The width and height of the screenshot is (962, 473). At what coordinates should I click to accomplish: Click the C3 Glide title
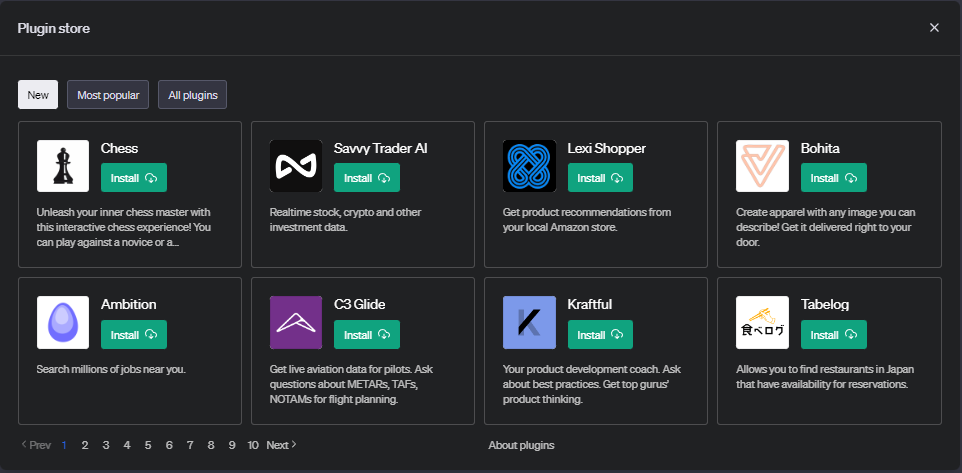coord(360,305)
